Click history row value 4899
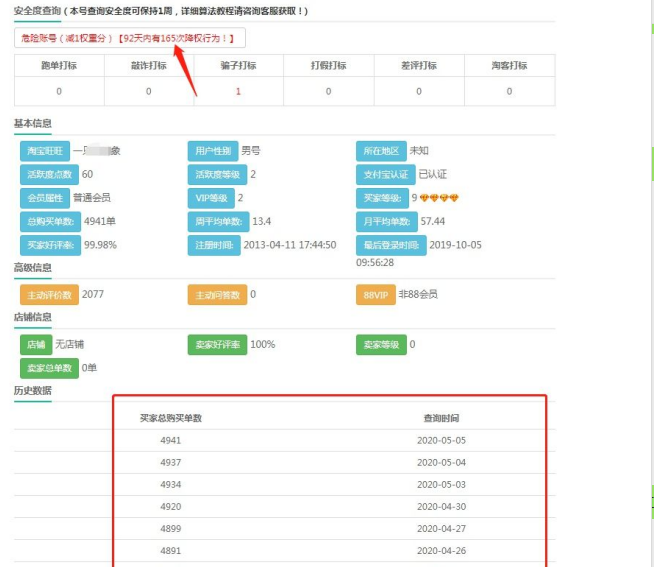Image resolution: width=654 pixels, height=567 pixels. (x=171, y=529)
